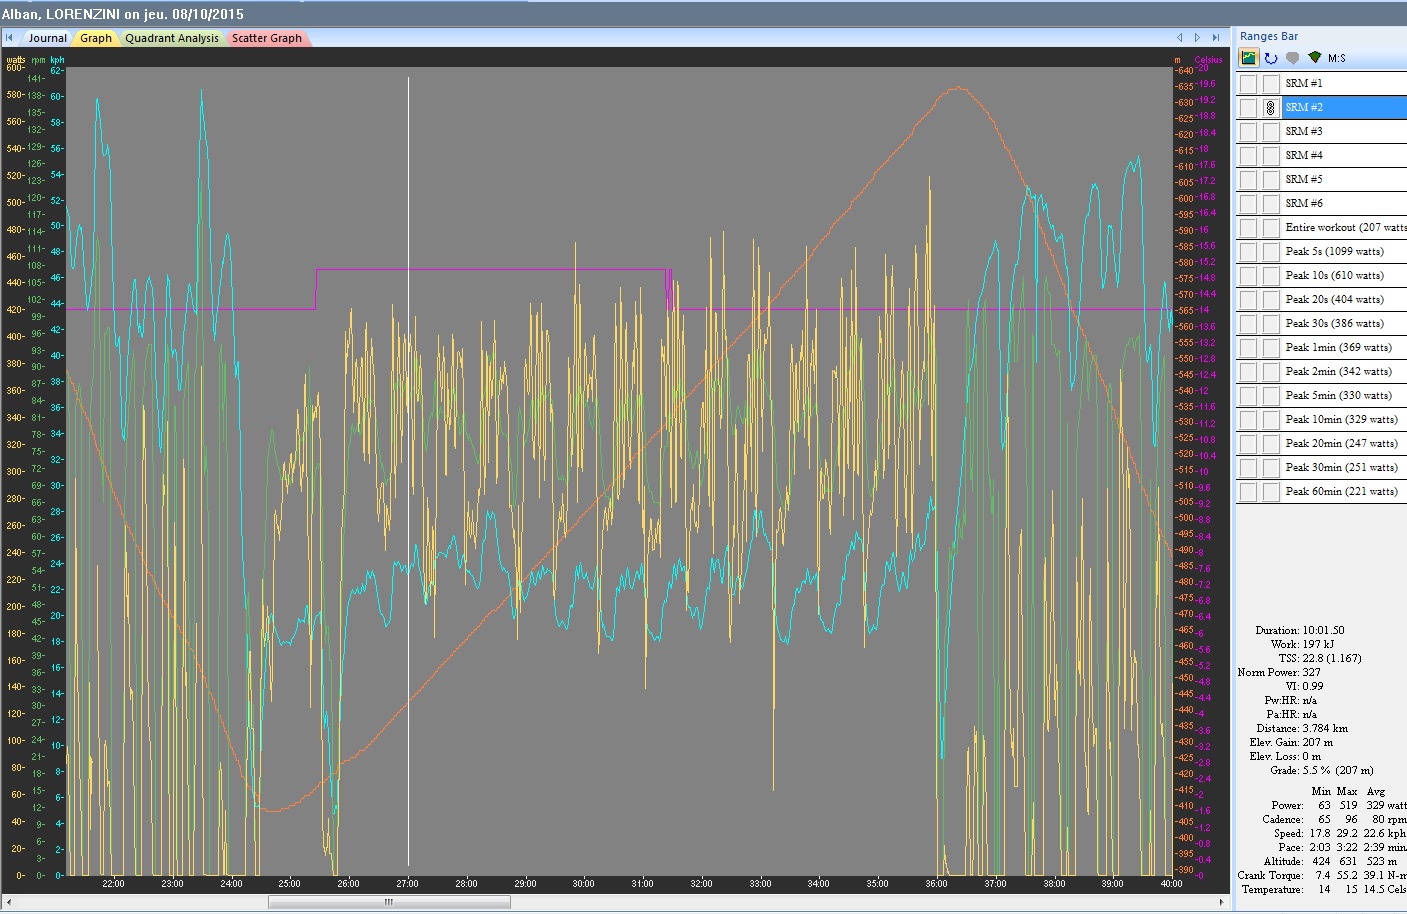Click the blue circular refresh arrow icon
Viewport: 1407px width, 914px height.
click(1271, 58)
